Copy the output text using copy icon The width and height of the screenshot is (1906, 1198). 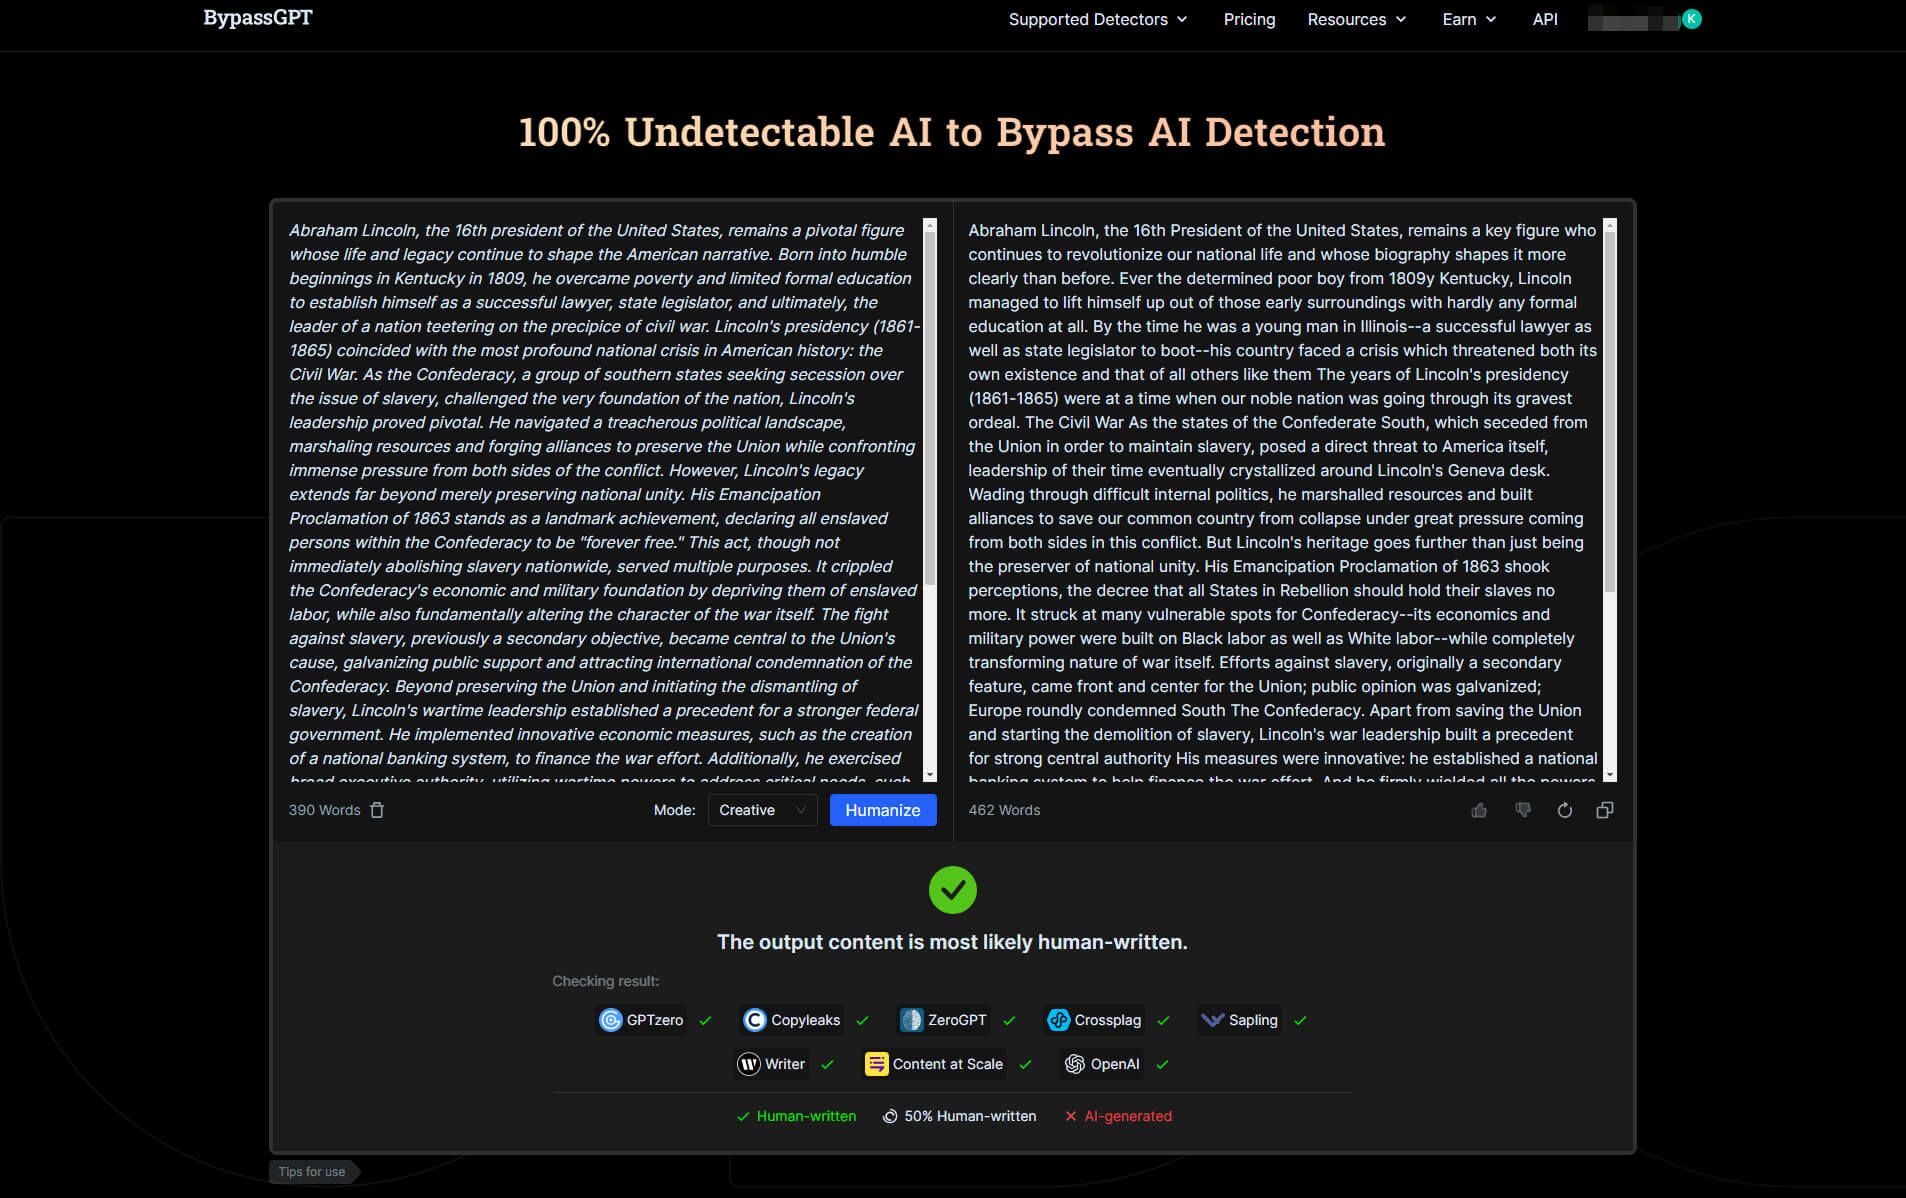click(x=1604, y=810)
